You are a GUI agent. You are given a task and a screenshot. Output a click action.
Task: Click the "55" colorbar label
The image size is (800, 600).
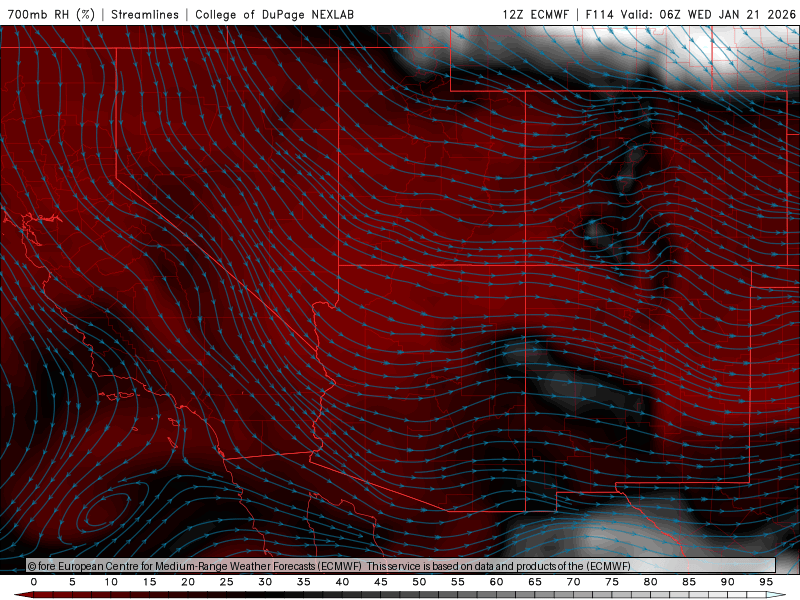[x=458, y=582]
